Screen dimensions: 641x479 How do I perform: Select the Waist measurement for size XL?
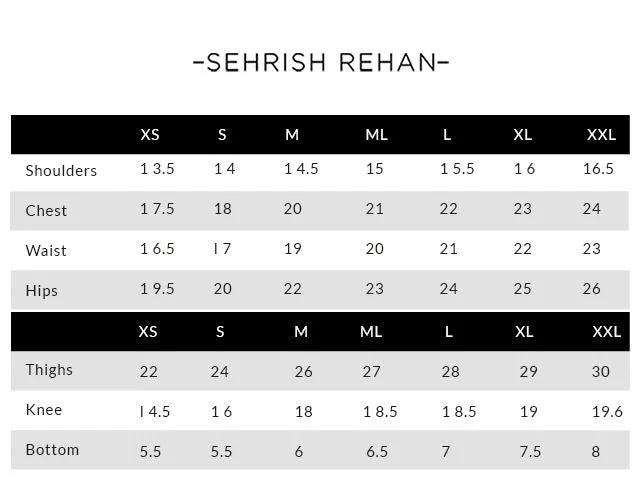[x=523, y=249]
